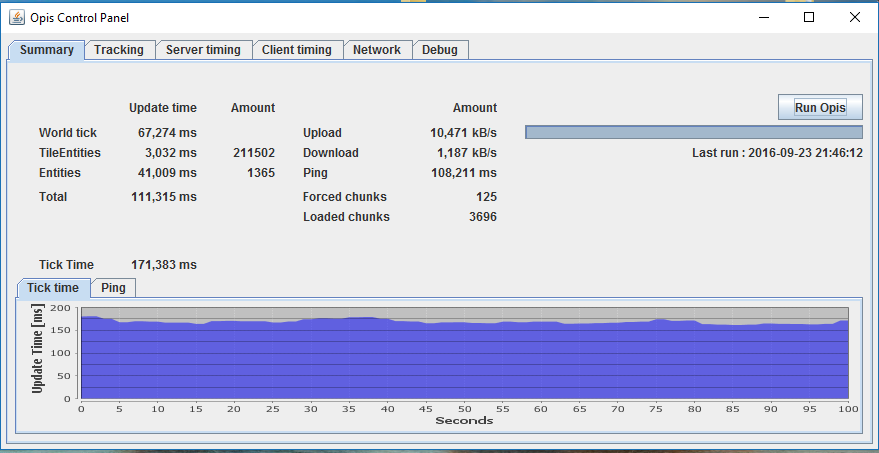The image size is (879, 453).
Task: Switch to the Network tab
Action: click(x=377, y=50)
